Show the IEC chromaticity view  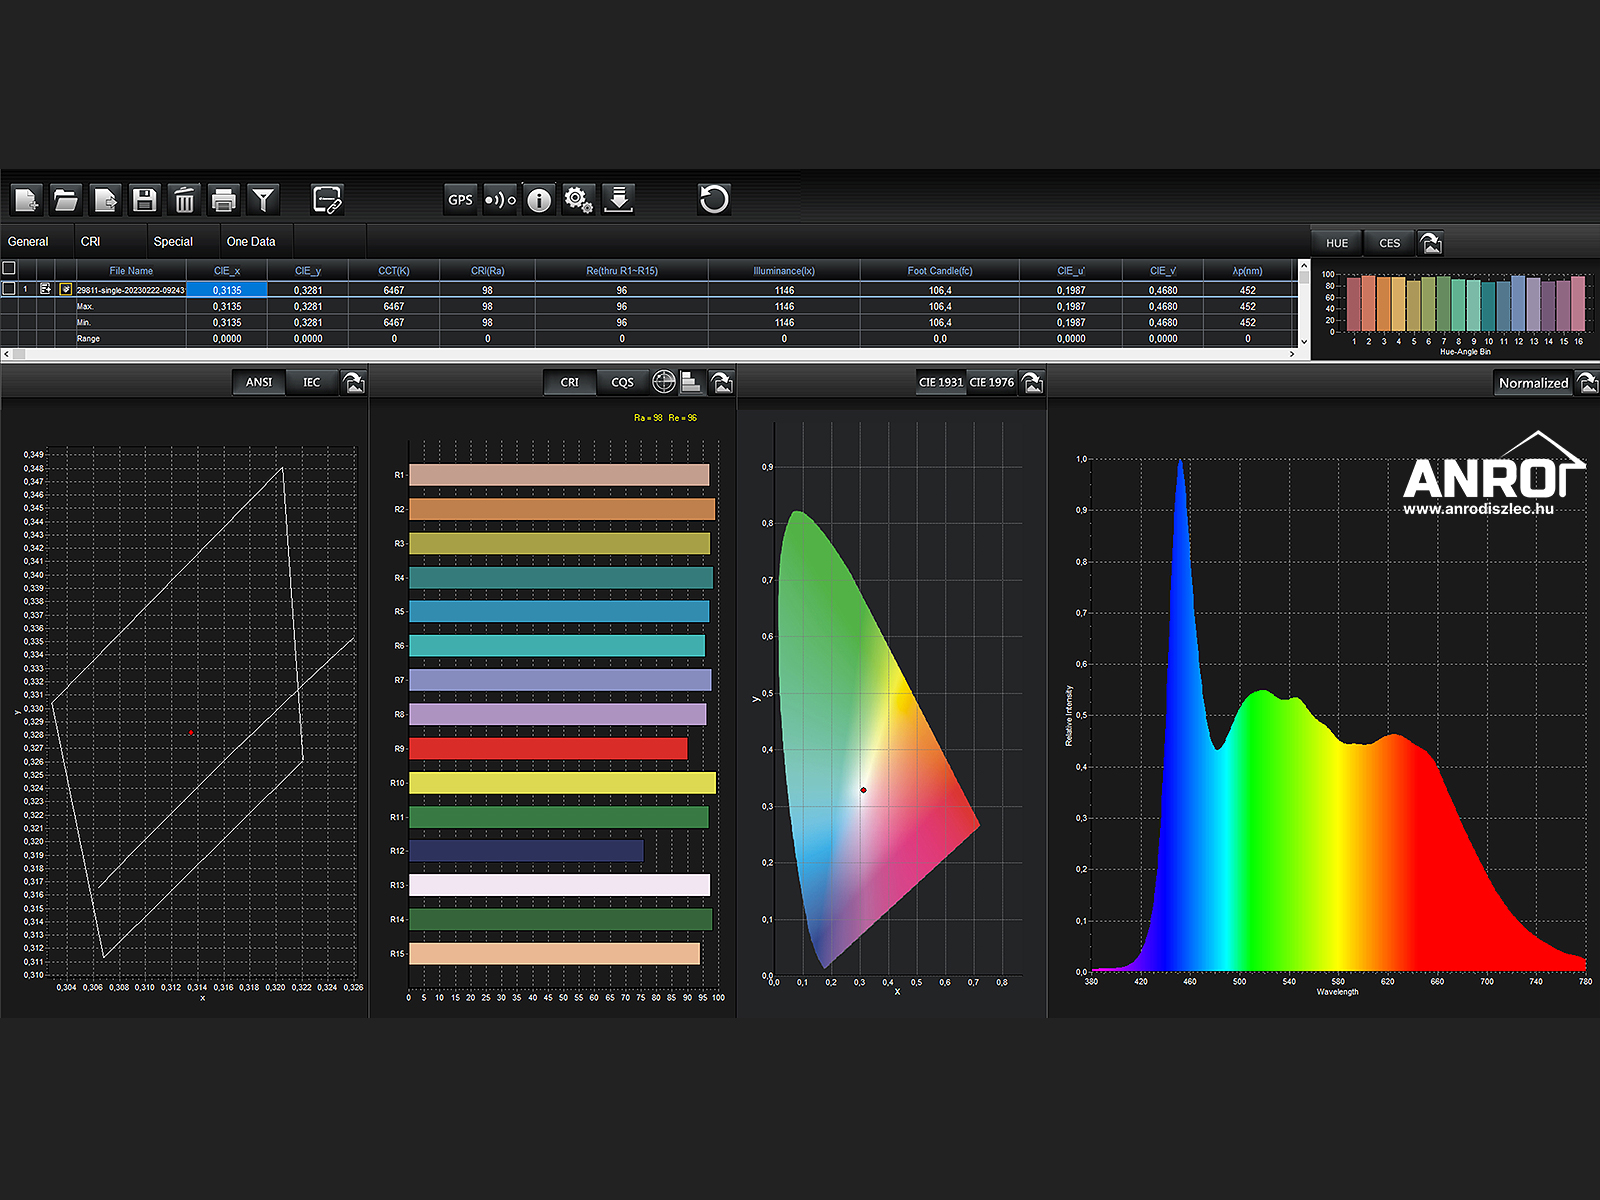tap(312, 382)
